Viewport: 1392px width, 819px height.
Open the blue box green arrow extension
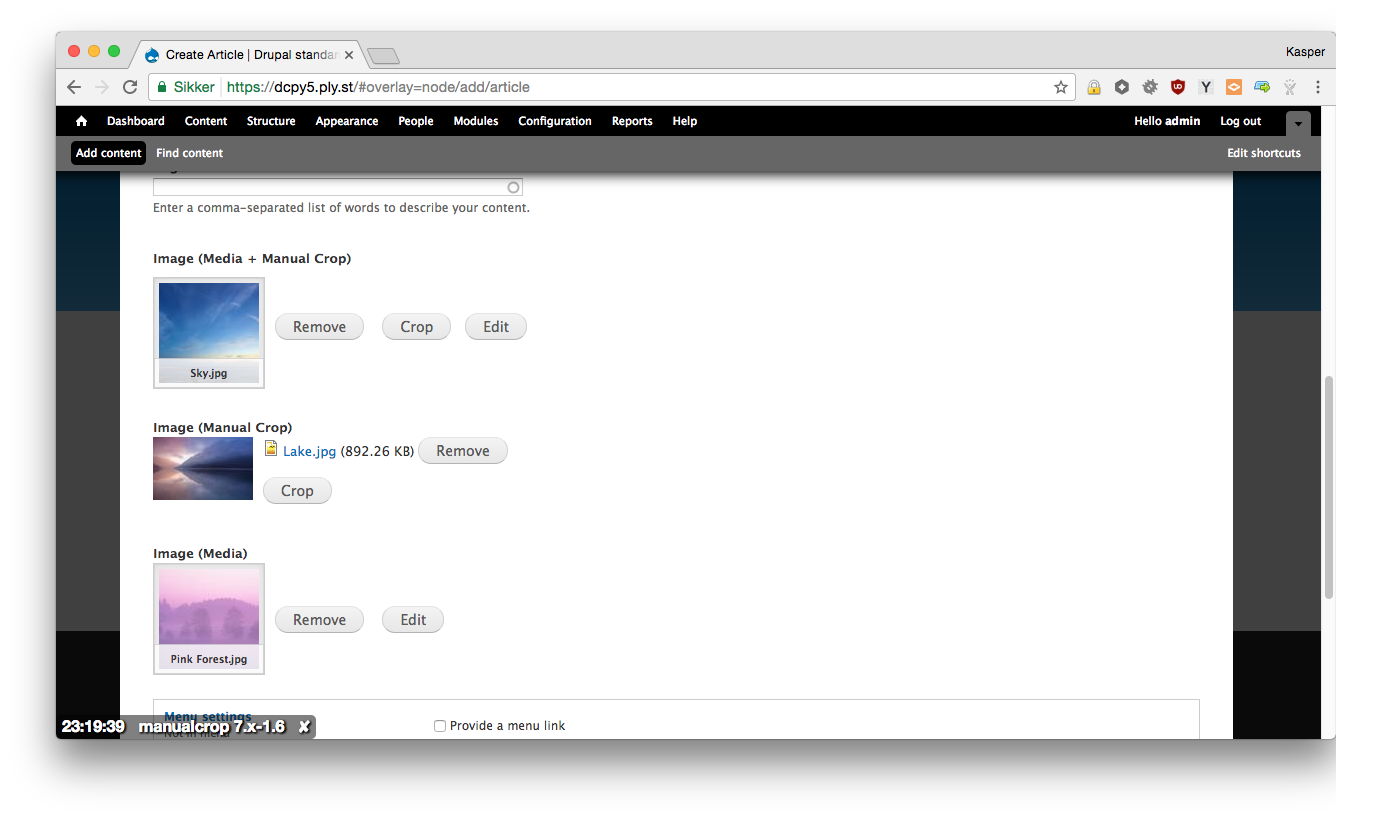(1262, 87)
